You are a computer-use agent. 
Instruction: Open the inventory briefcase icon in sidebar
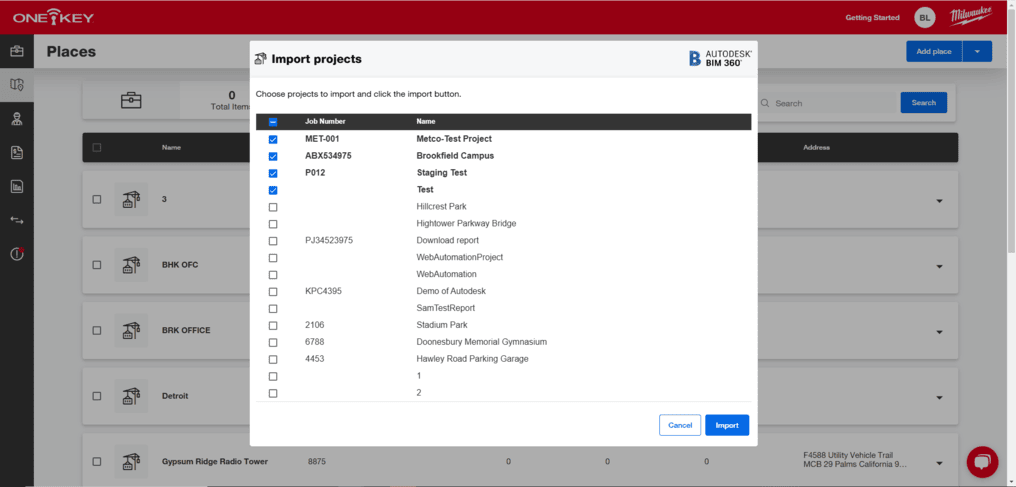[17, 51]
